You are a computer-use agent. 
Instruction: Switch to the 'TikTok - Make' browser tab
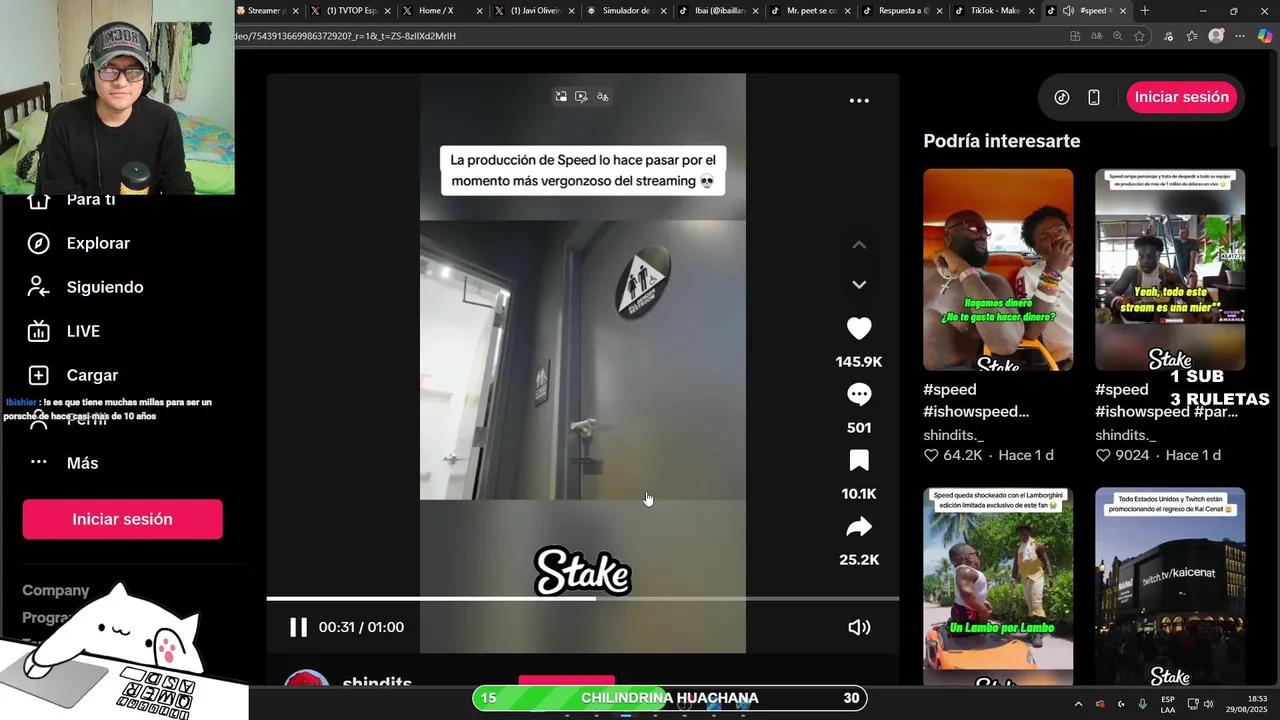pos(995,11)
